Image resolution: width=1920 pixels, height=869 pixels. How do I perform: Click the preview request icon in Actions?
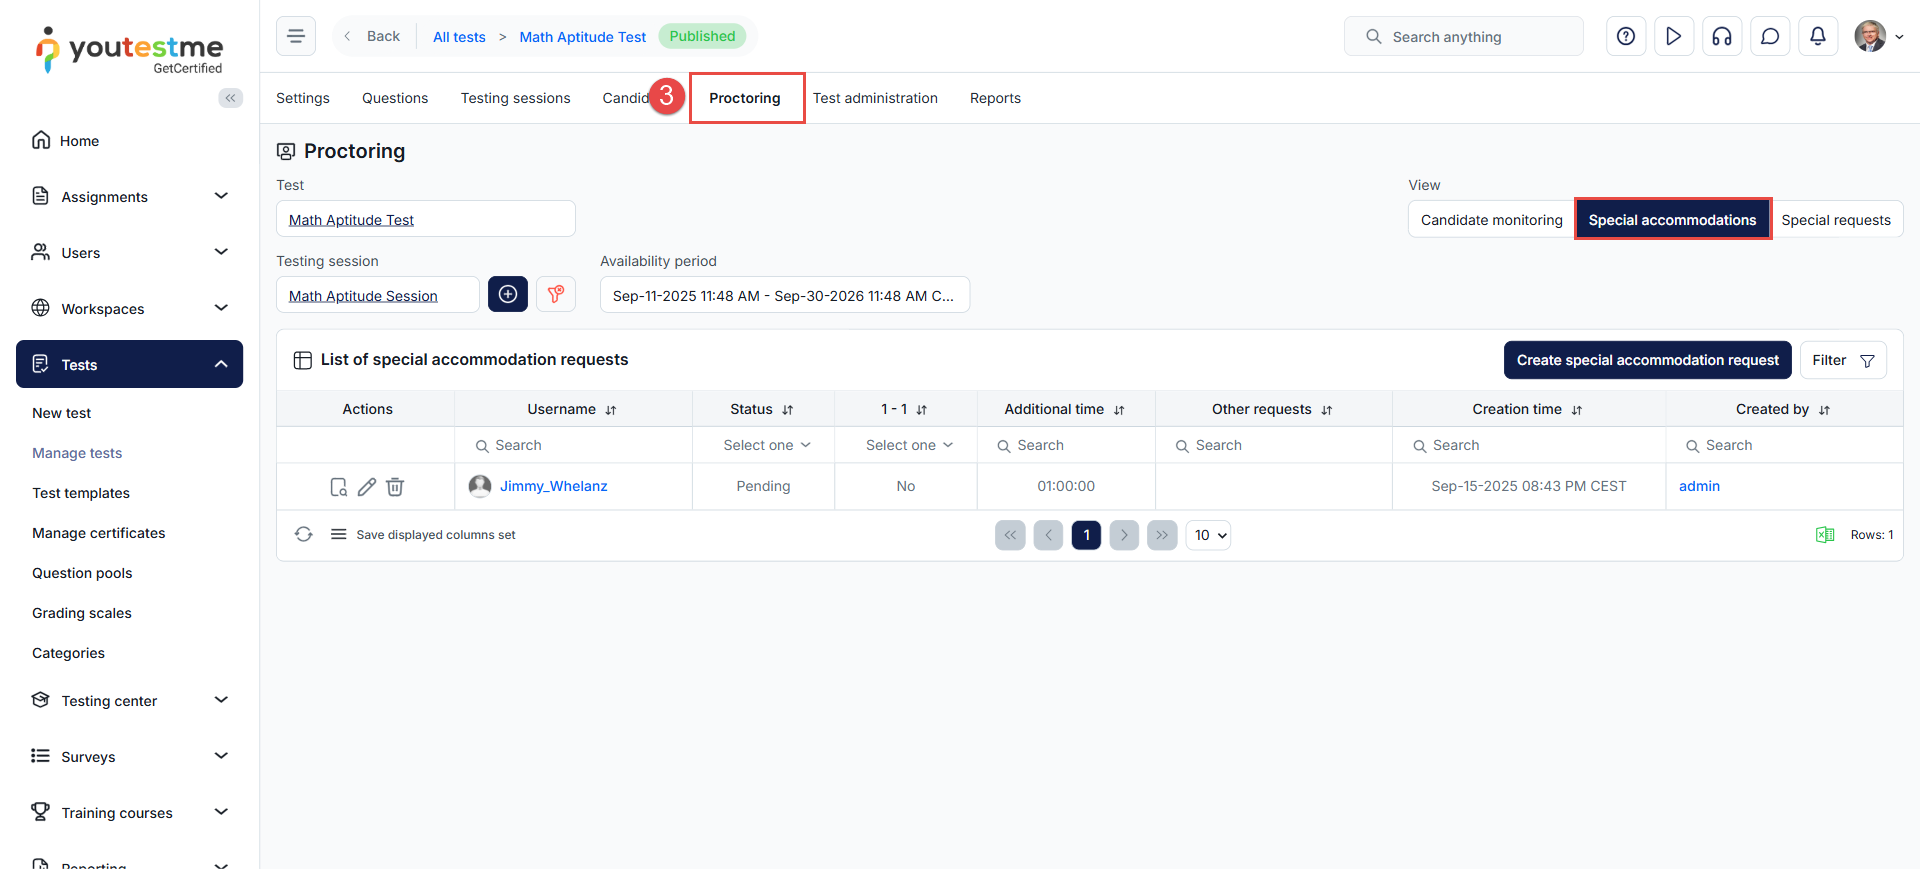(339, 487)
